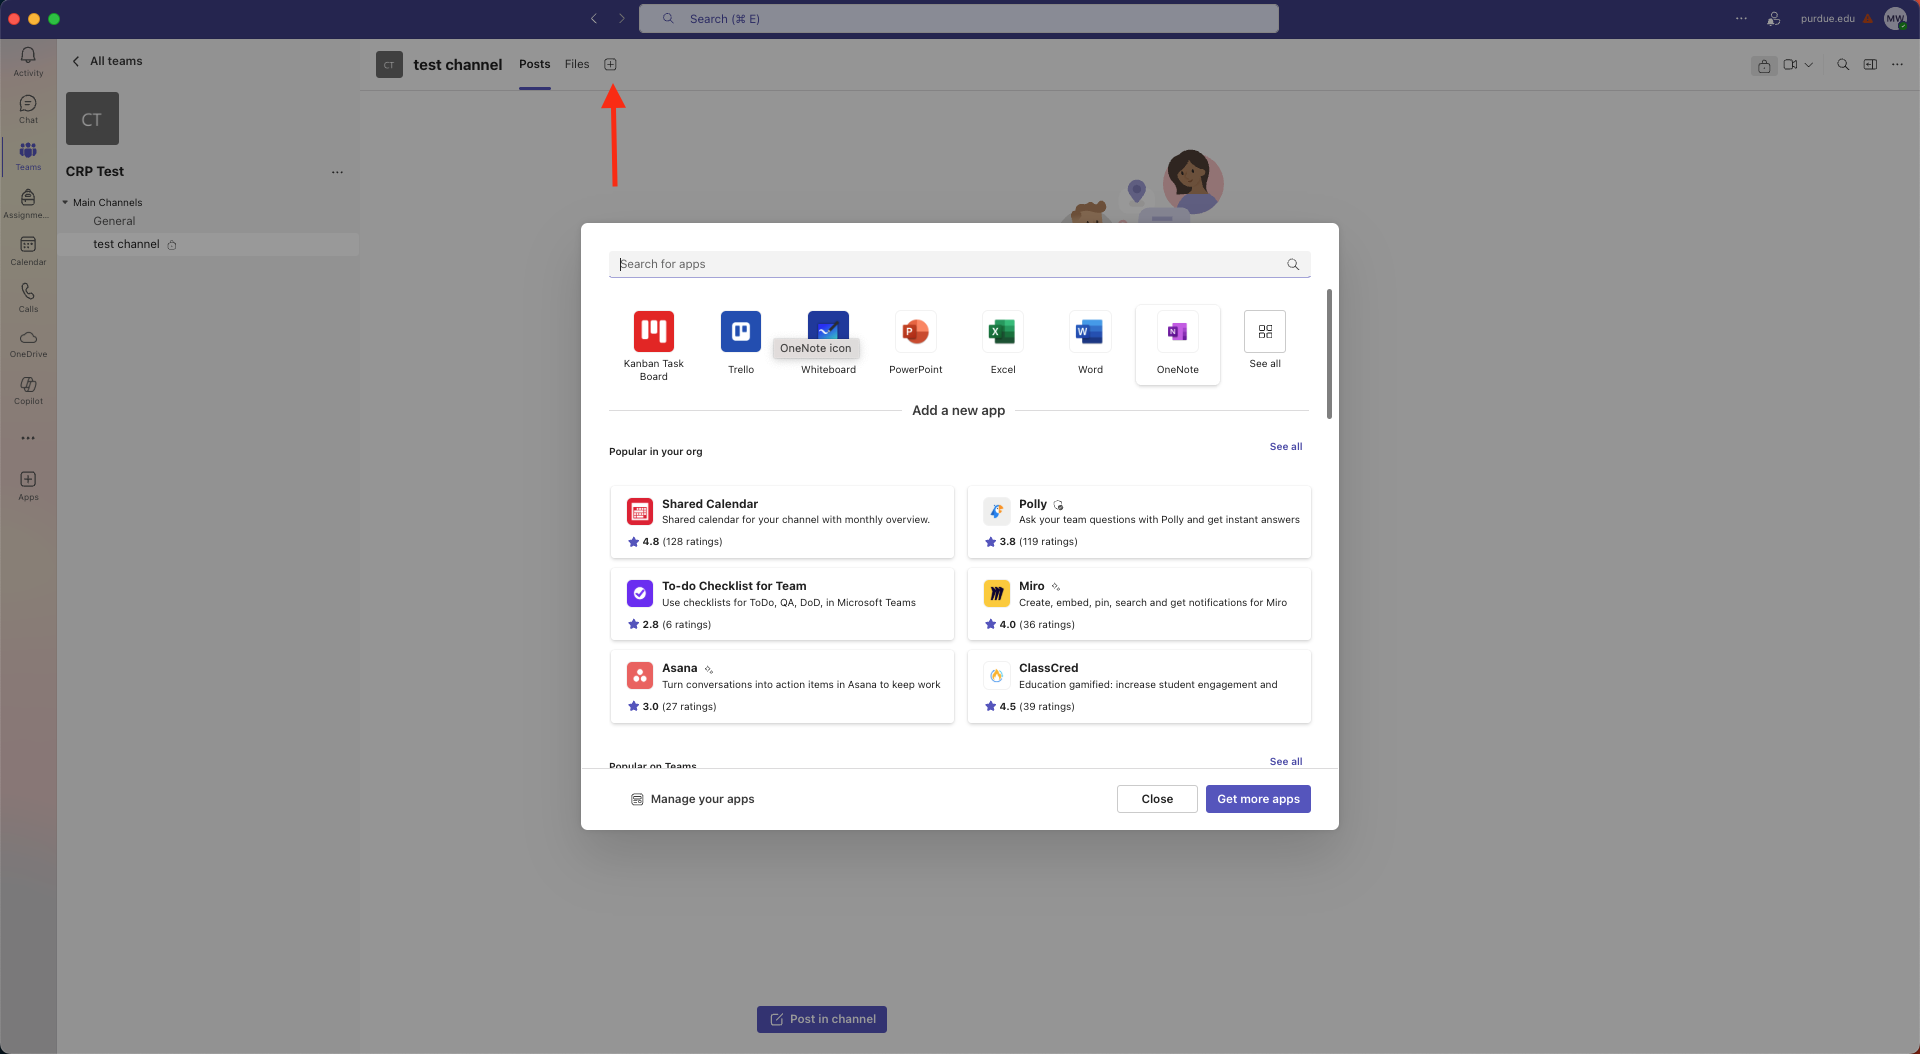
Task: See all apps popular in your org
Action: [x=1285, y=447]
